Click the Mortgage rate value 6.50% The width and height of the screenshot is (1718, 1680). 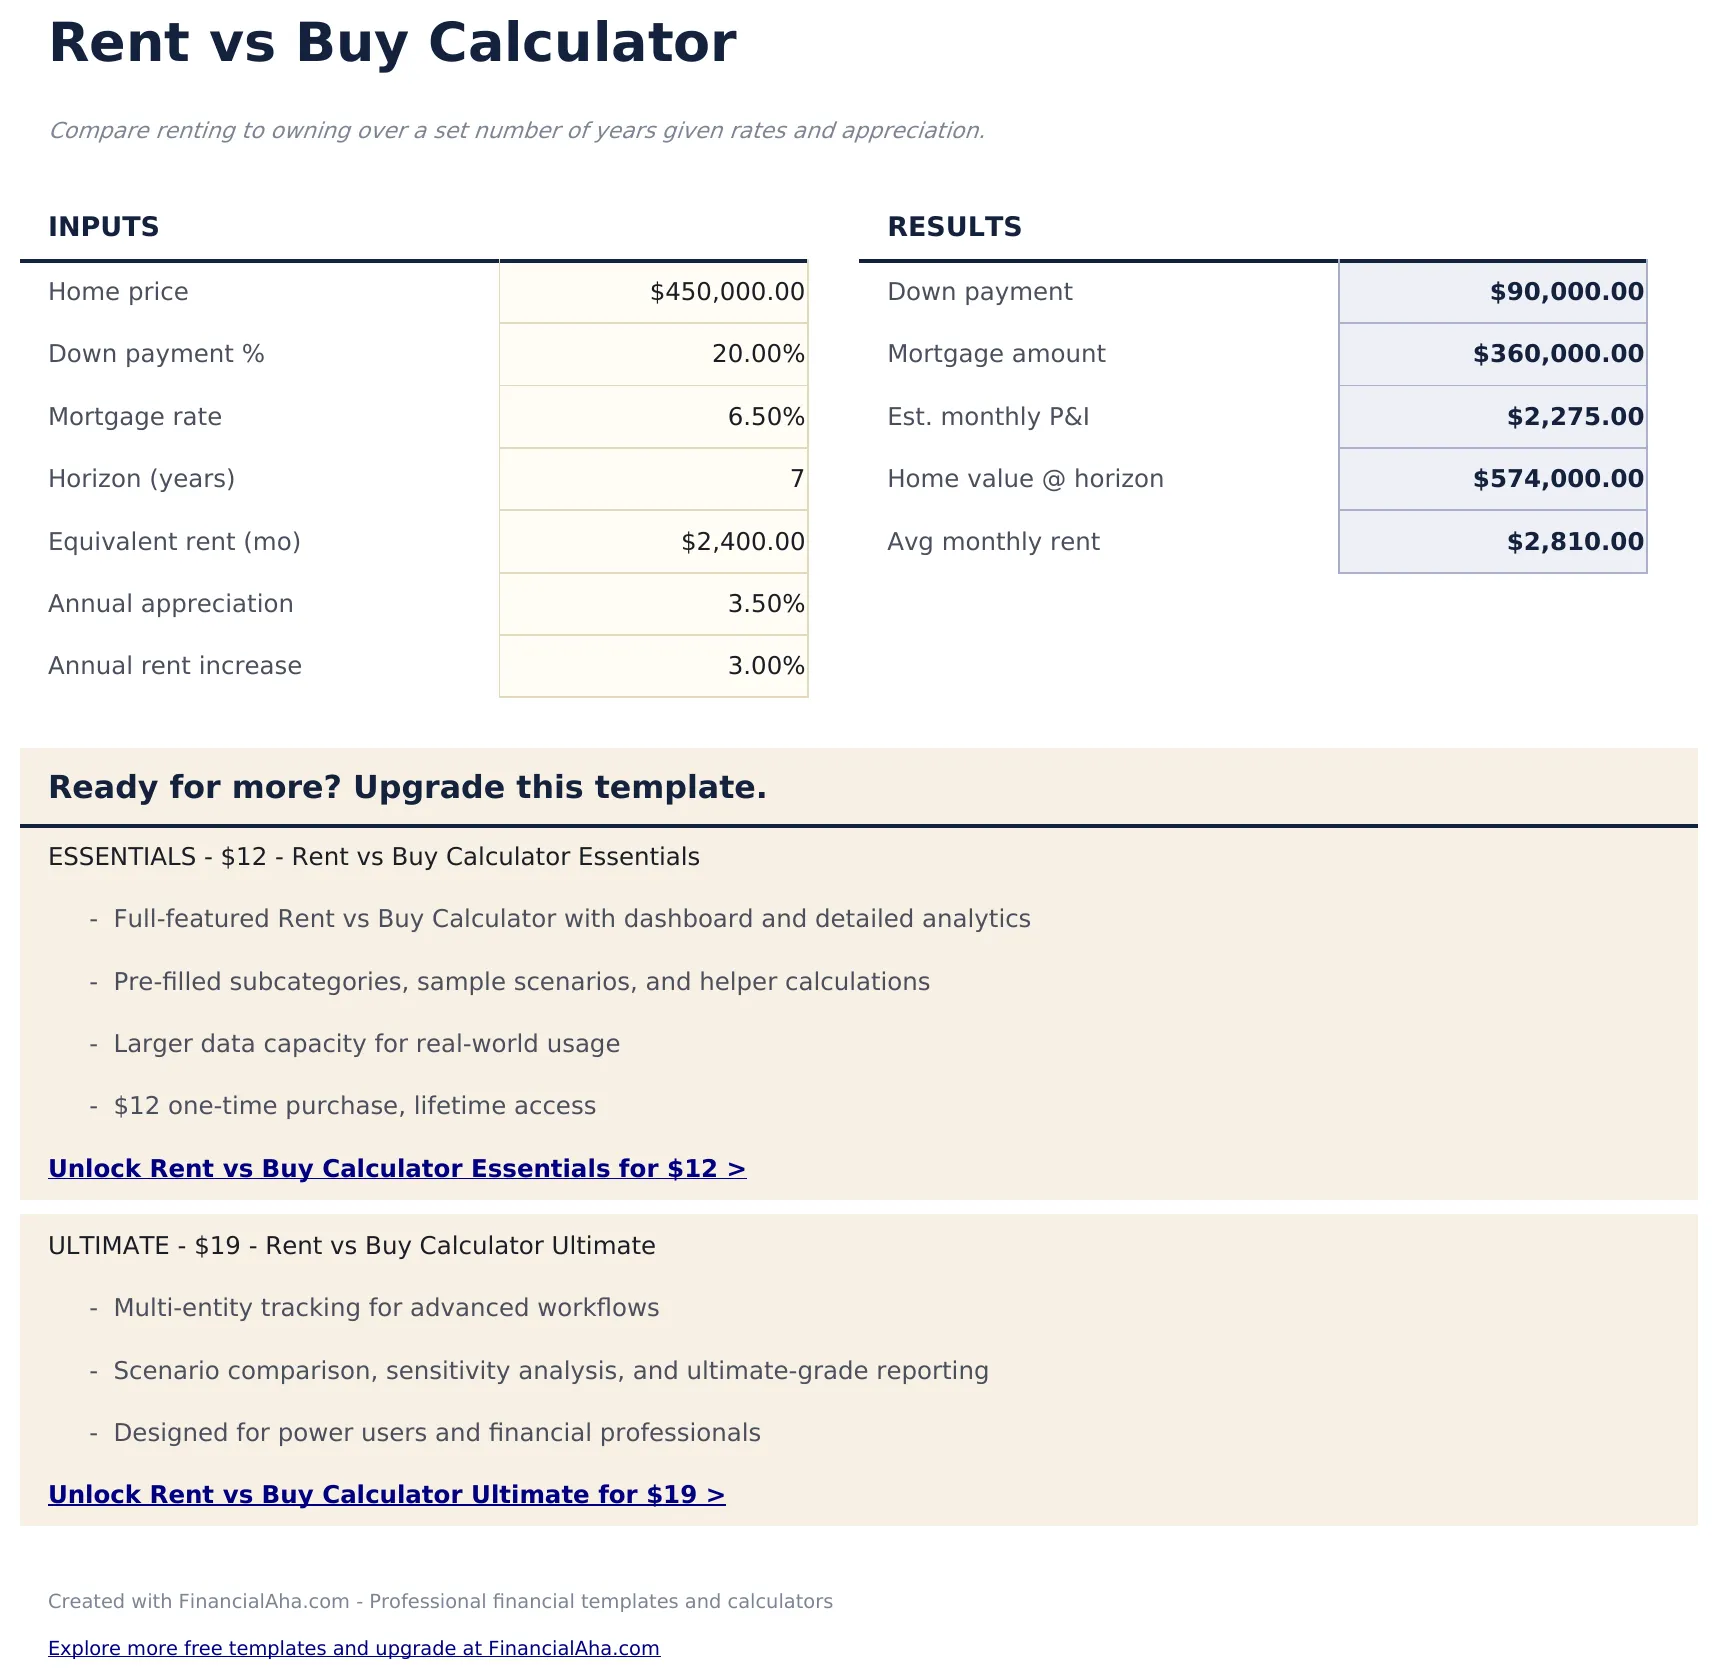652,417
